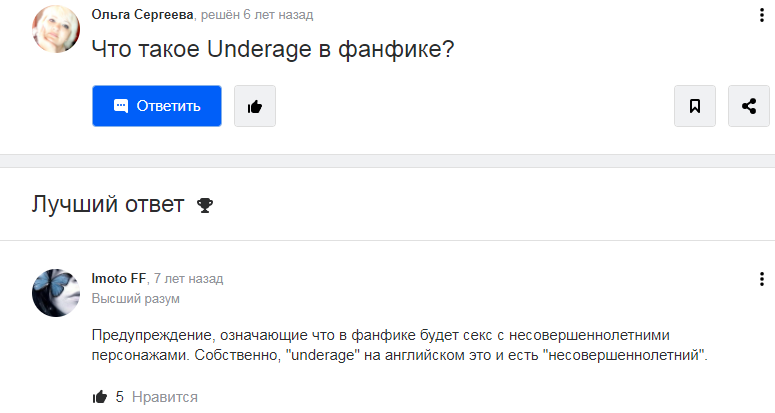
Task: Click the question title about Underage
Action: click(x=273, y=48)
